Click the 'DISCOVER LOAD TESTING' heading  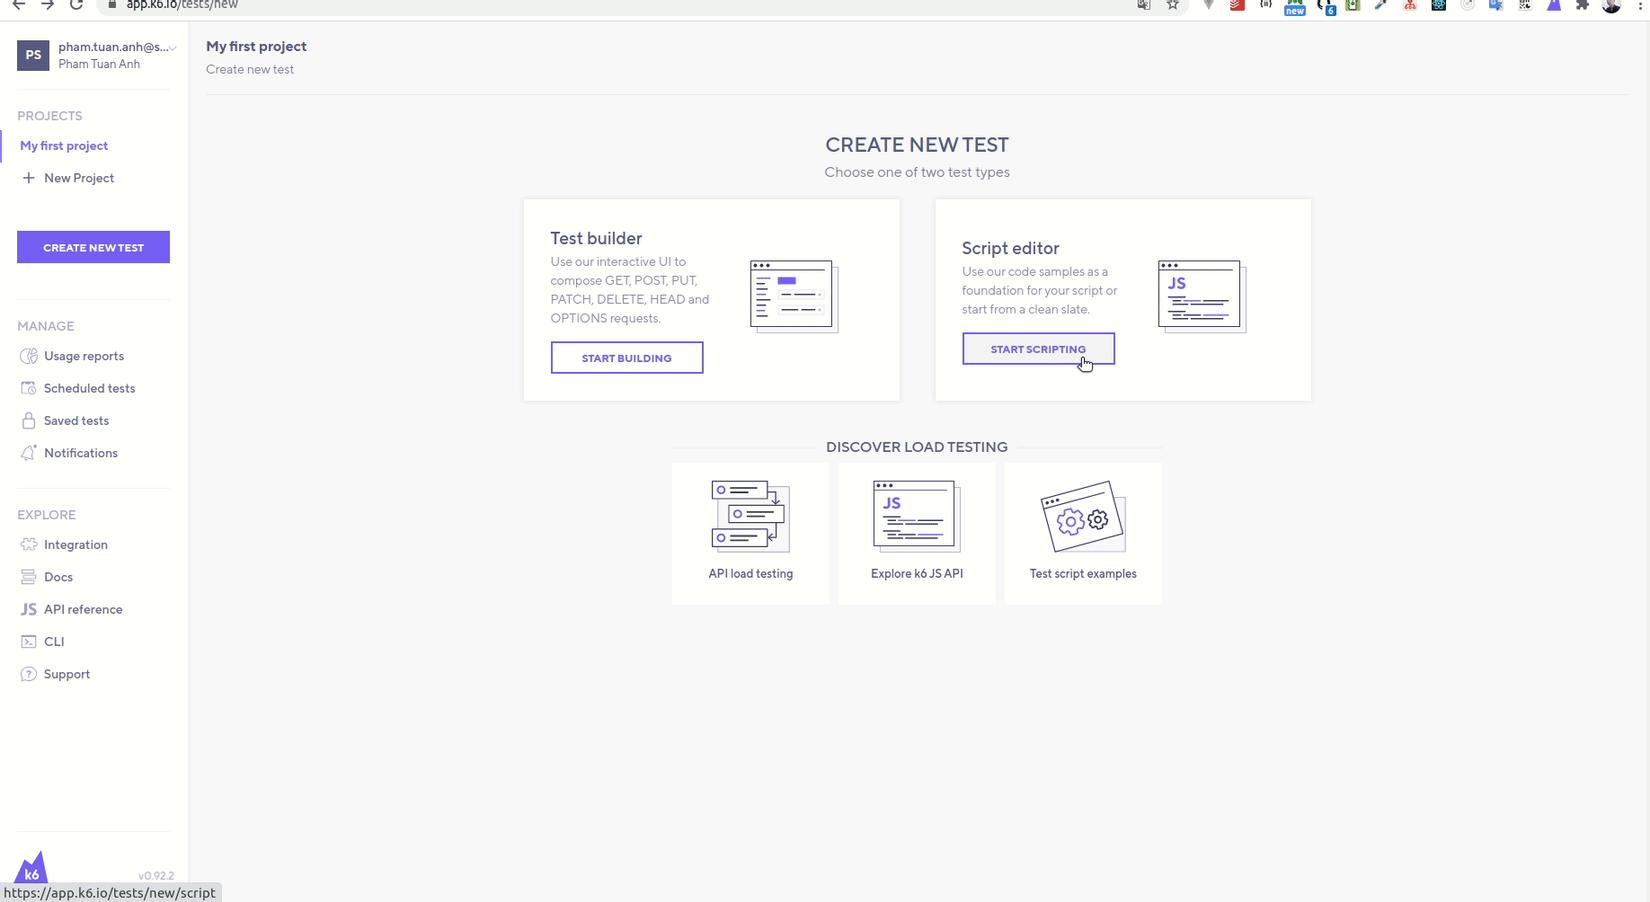917,447
